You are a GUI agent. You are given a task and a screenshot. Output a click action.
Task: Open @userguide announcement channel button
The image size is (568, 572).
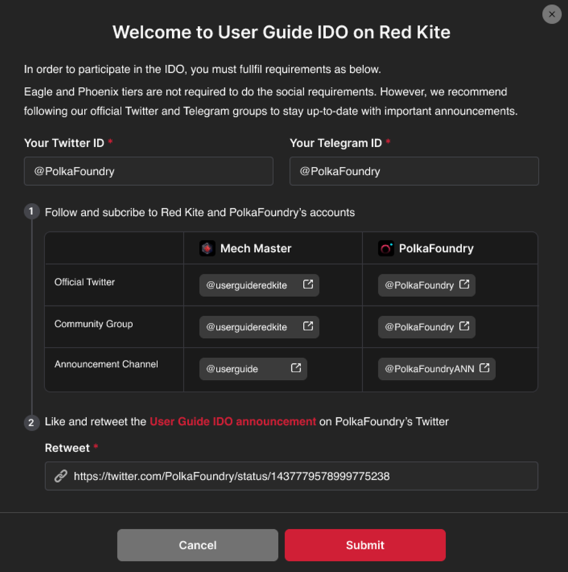click(x=253, y=369)
